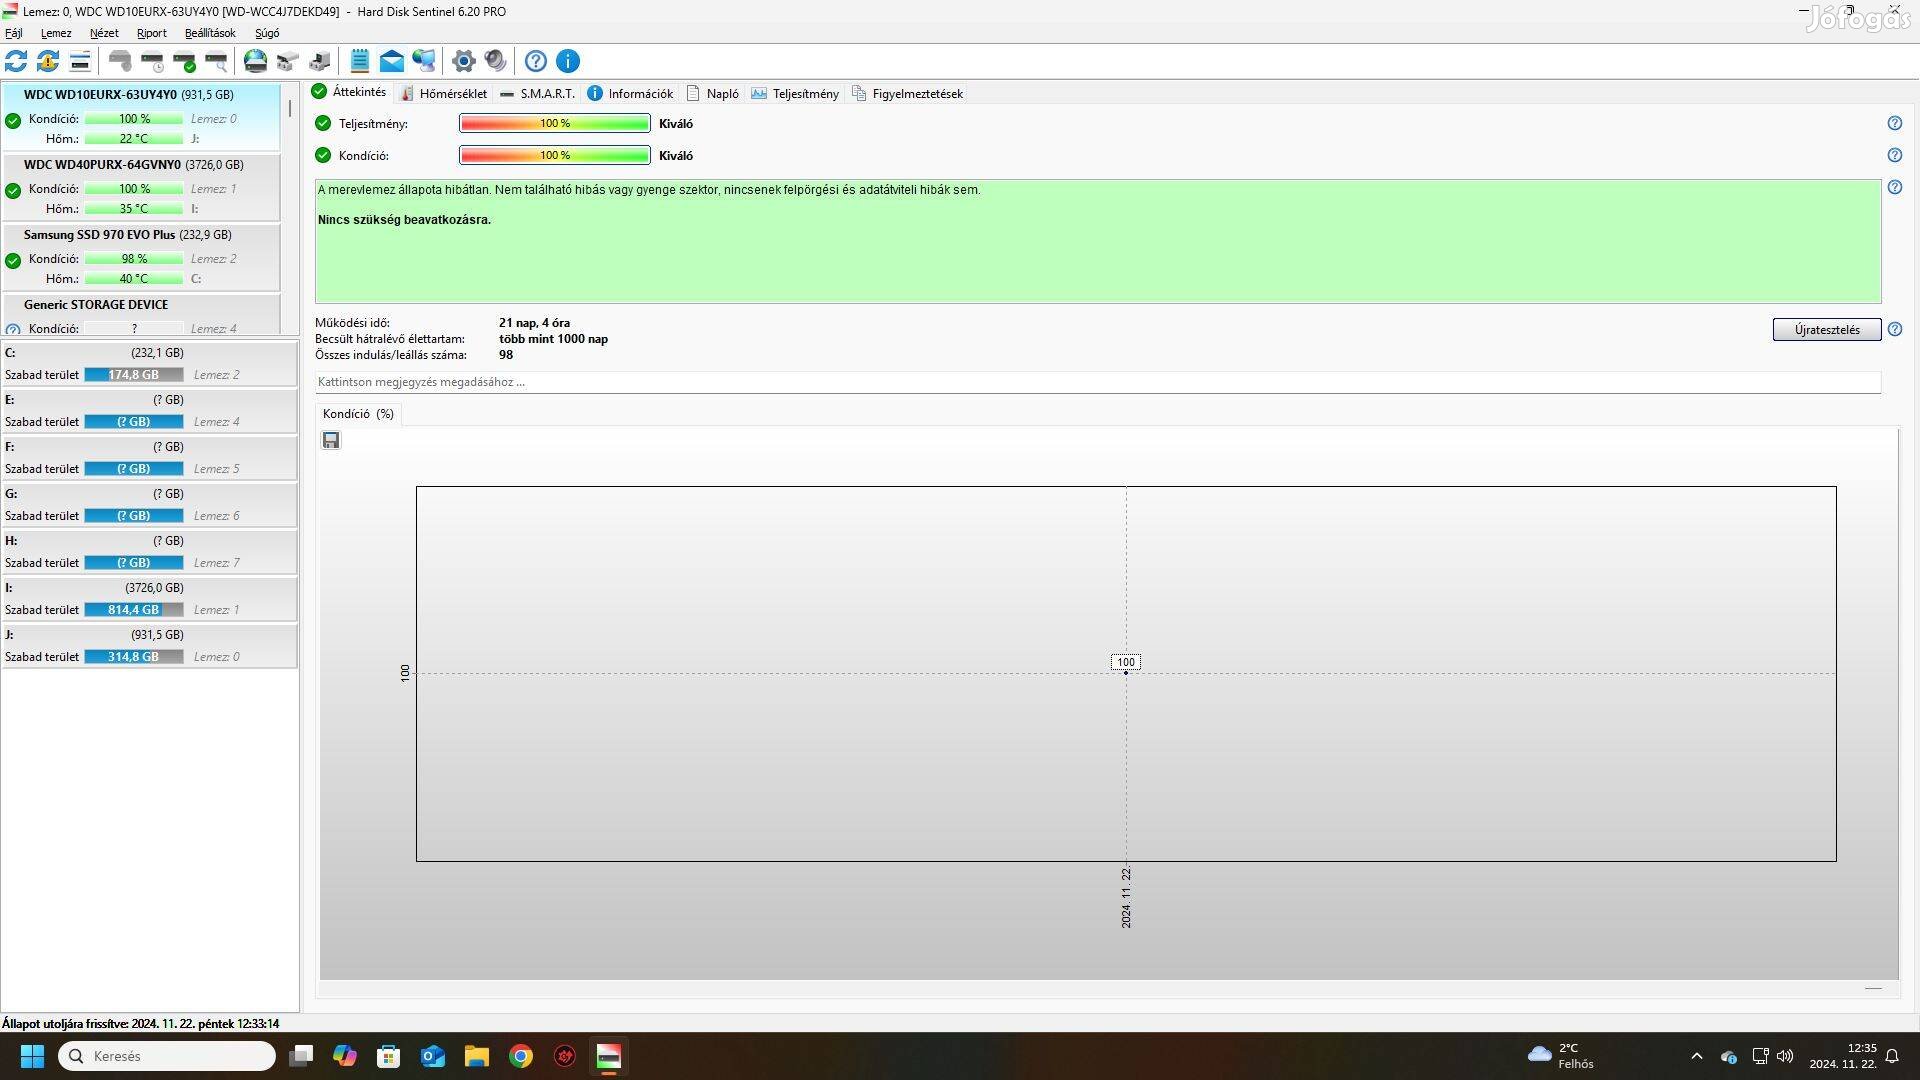Click the 100 data point on chart
Screen dimensions: 1920x1080
(x=1126, y=672)
